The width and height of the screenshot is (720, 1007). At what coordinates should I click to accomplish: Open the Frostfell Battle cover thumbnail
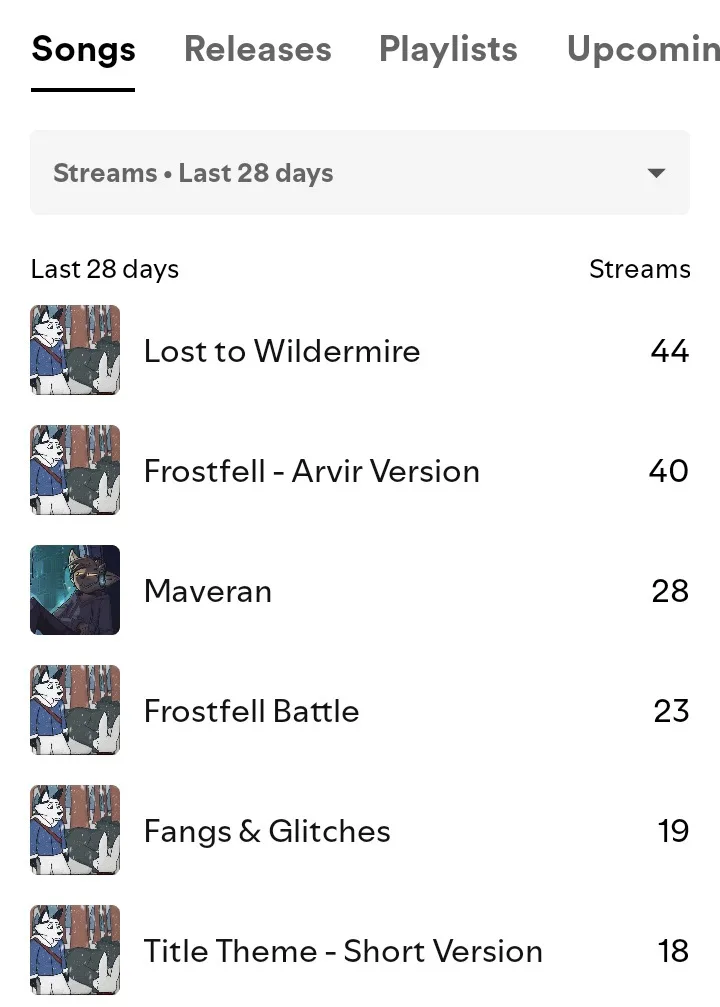(x=75, y=710)
